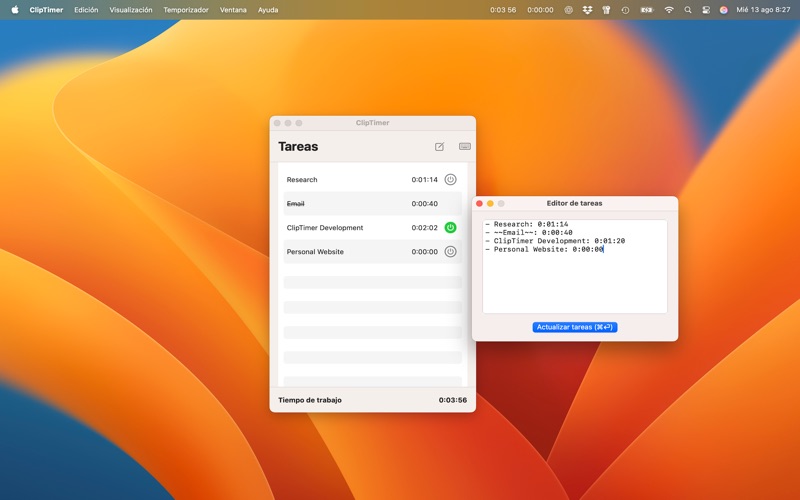Viewport: 800px width, 500px height.
Task: Open the ClipTimer application menu
Action: pos(46,10)
